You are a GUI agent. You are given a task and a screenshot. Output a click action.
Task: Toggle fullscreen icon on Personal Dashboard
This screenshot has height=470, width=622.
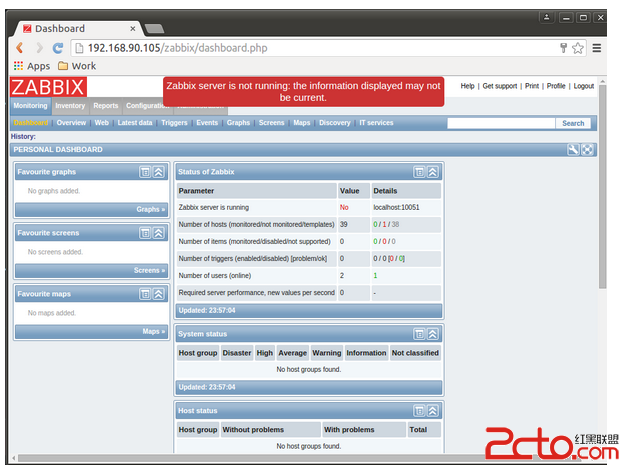(587, 150)
